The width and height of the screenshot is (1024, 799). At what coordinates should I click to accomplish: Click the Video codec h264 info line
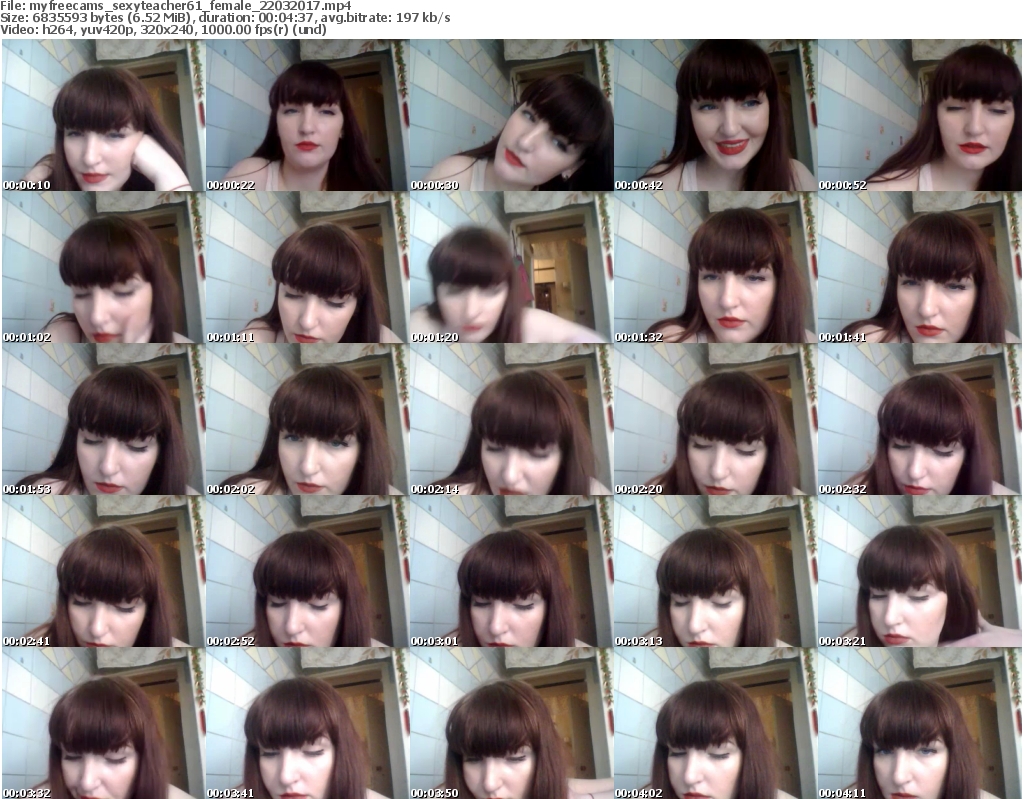coord(163,29)
